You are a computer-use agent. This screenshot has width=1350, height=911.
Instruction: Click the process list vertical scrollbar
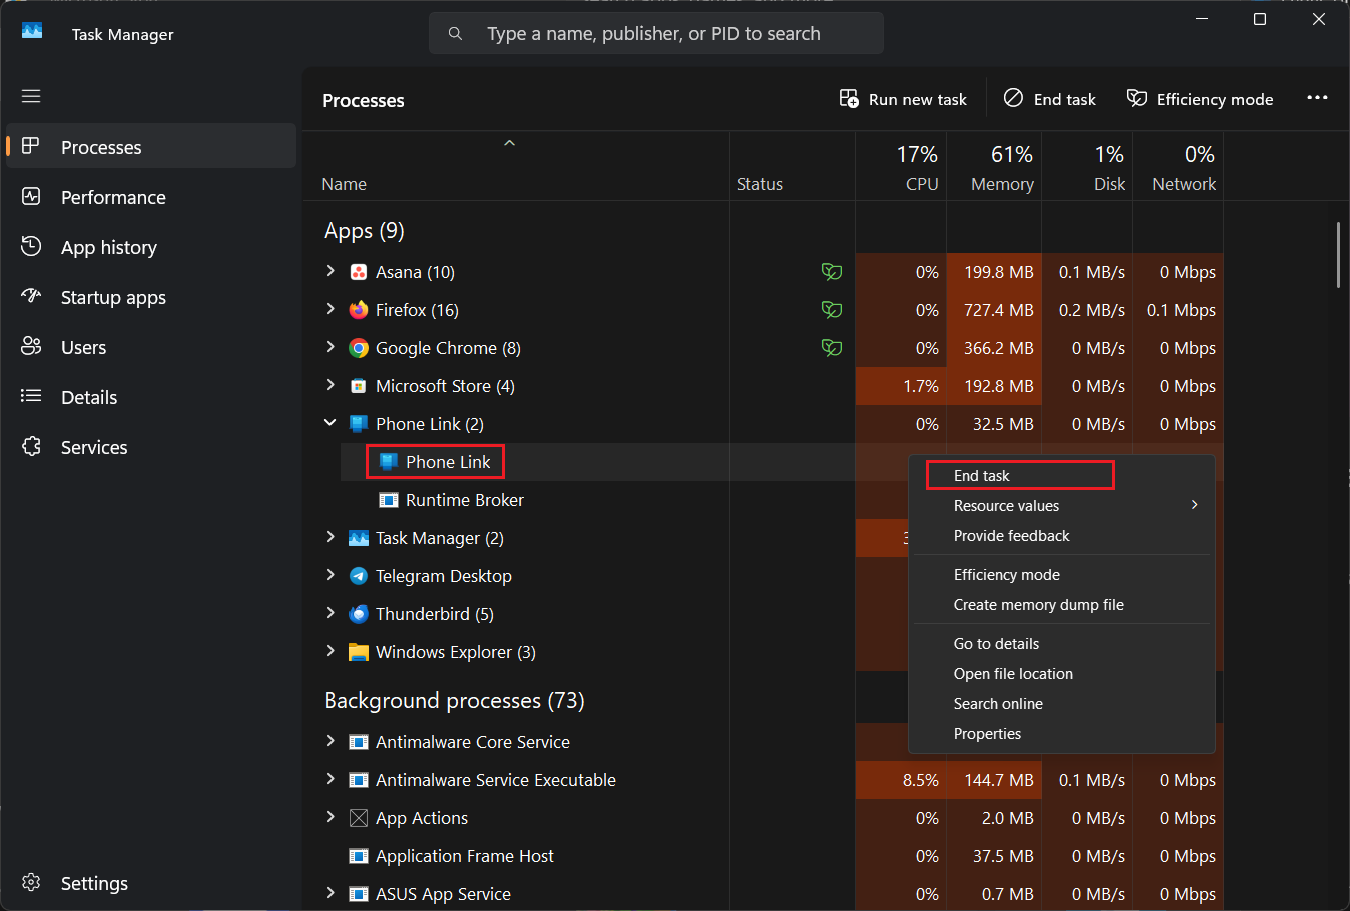point(1338,255)
